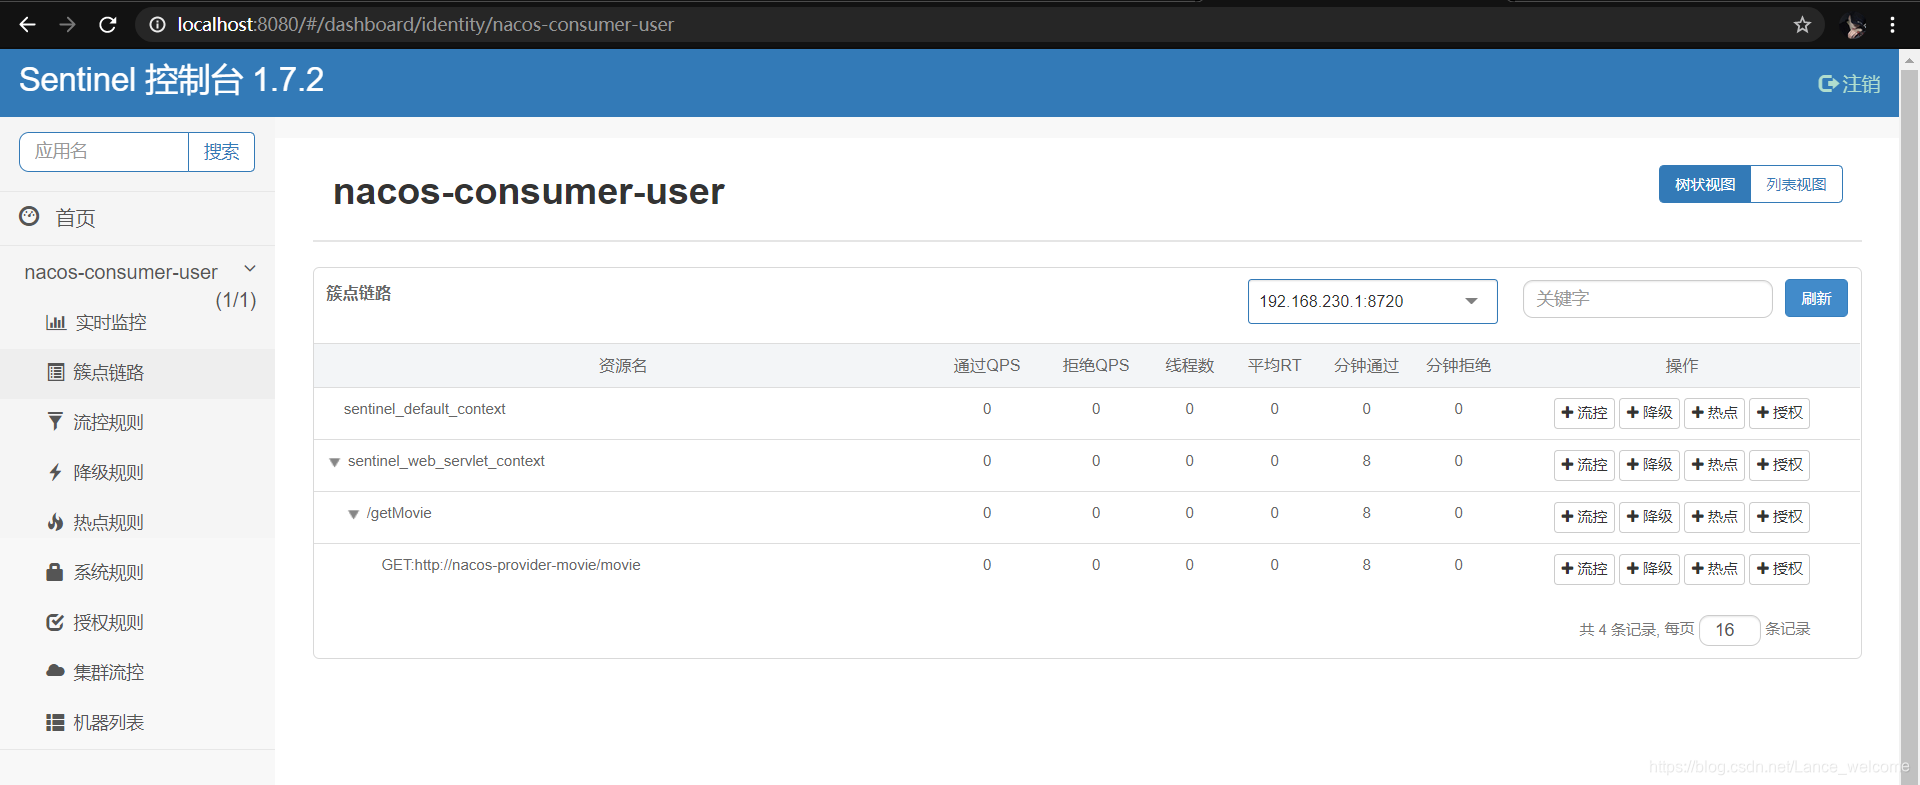Screen dimensions: 1920x785
Task: Open the browser profile avatar
Action: pos(1853,25)
